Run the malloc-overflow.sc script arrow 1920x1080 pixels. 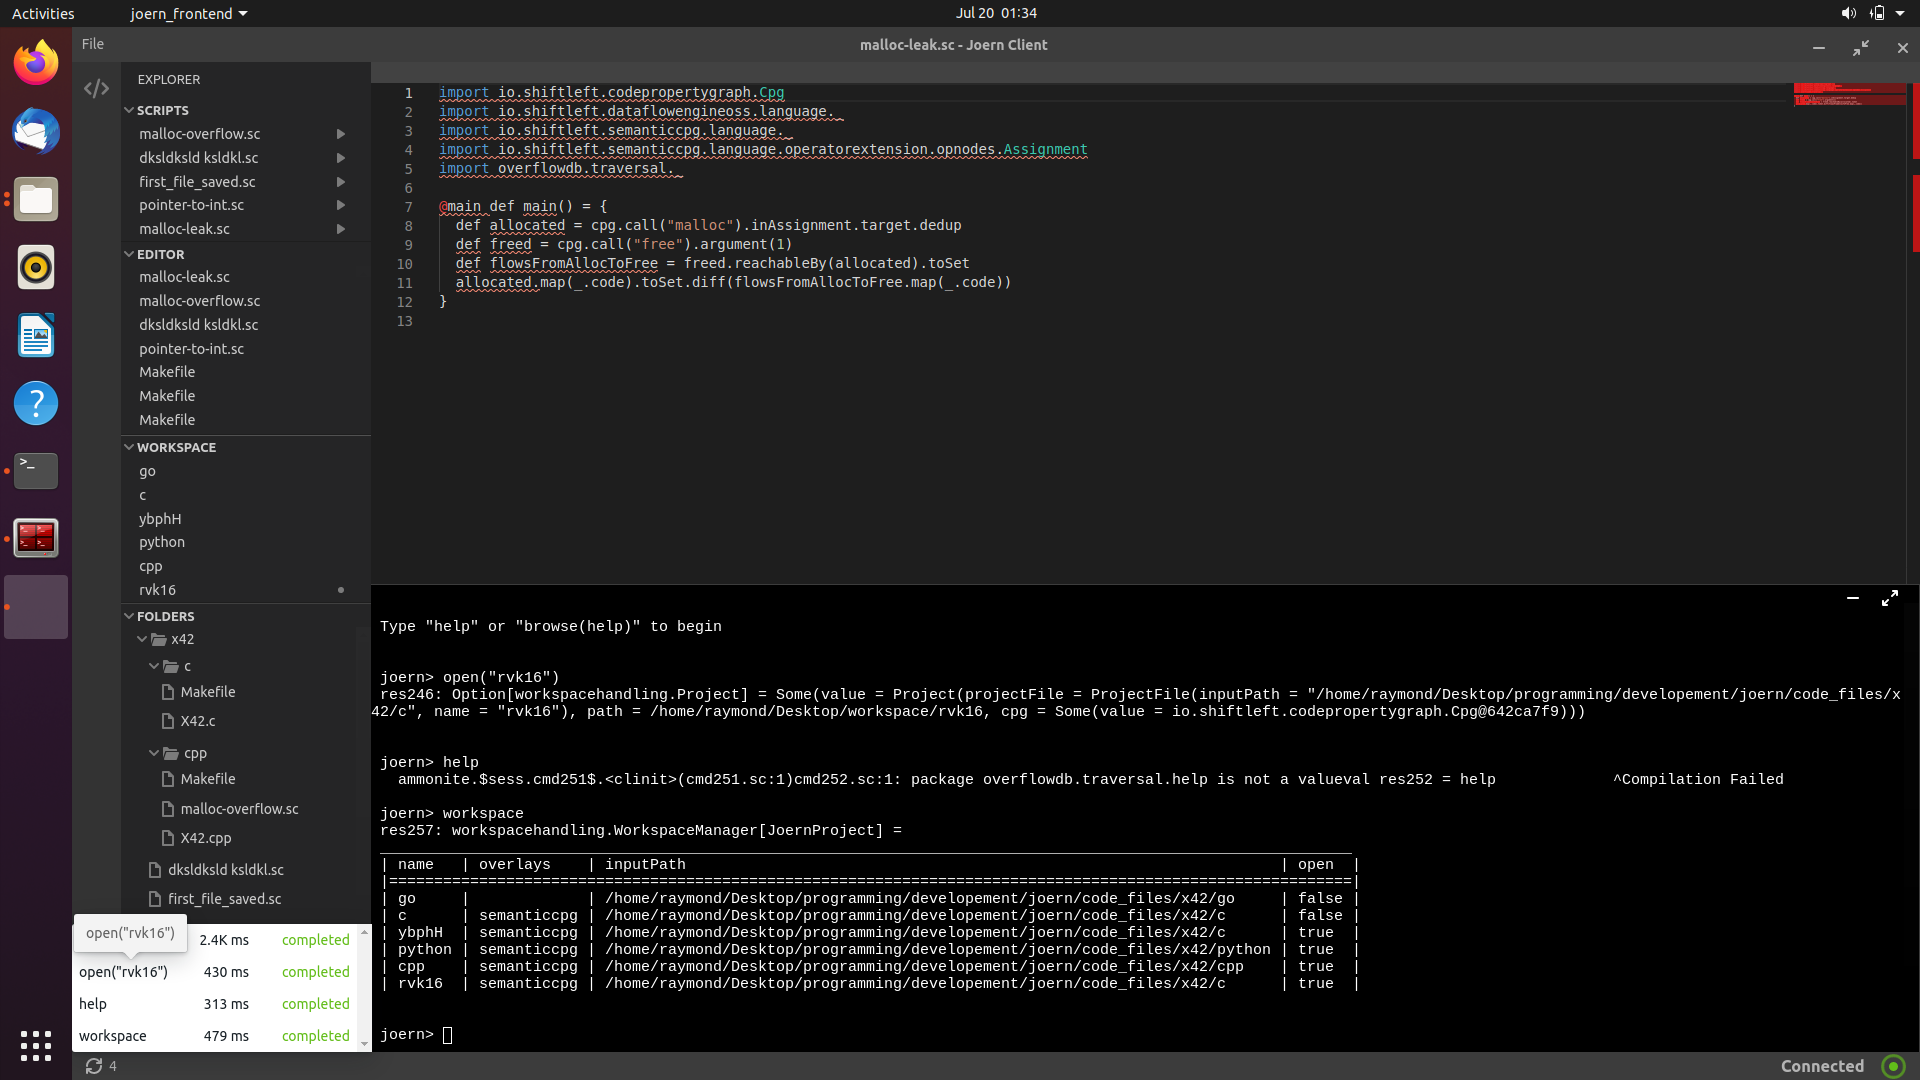(341, 134)
